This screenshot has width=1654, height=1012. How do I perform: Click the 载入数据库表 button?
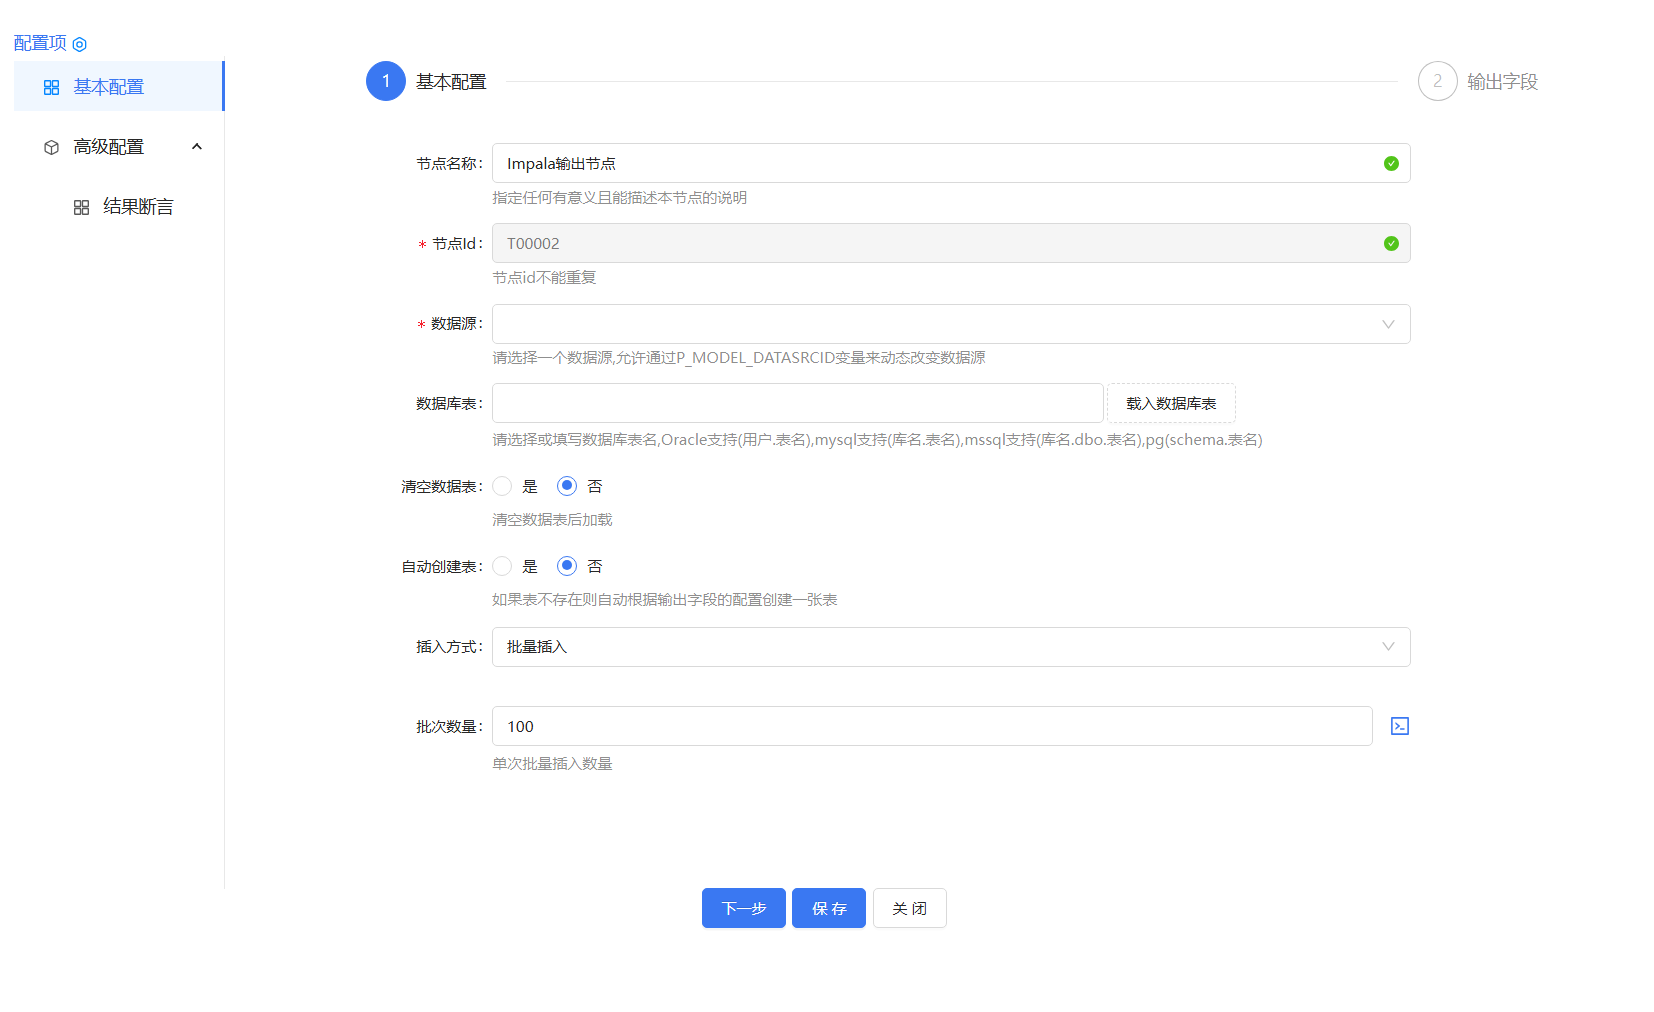(x=1171, y=403)
